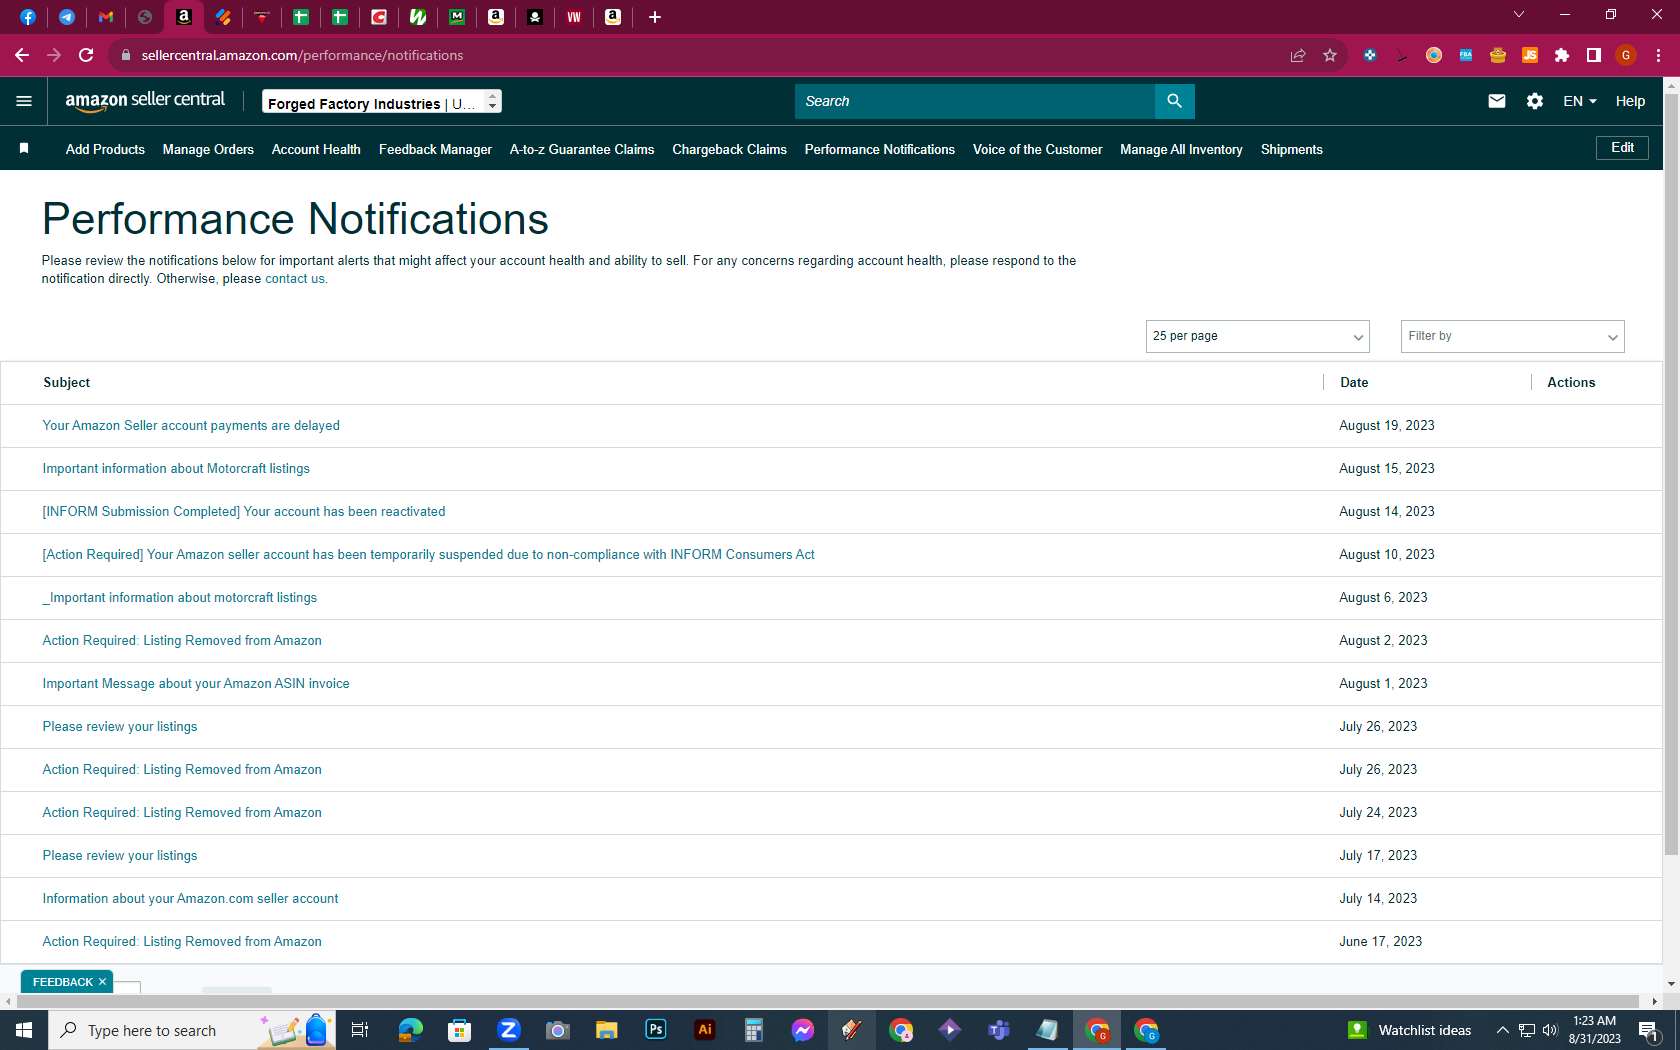The image size is (1680, 1050).
Task: Open the Chrome three-dot menu
Action: coord(1658,55)
